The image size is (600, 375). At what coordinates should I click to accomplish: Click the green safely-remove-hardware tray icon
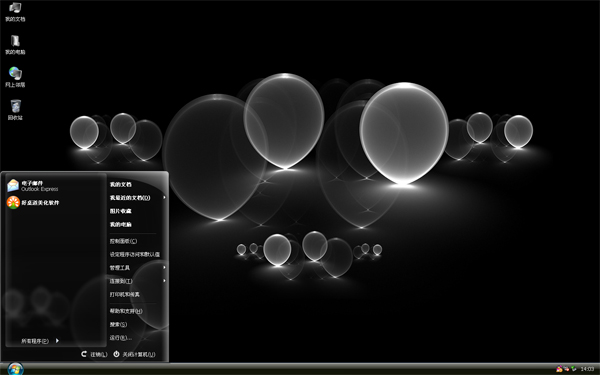coord(574,368)
